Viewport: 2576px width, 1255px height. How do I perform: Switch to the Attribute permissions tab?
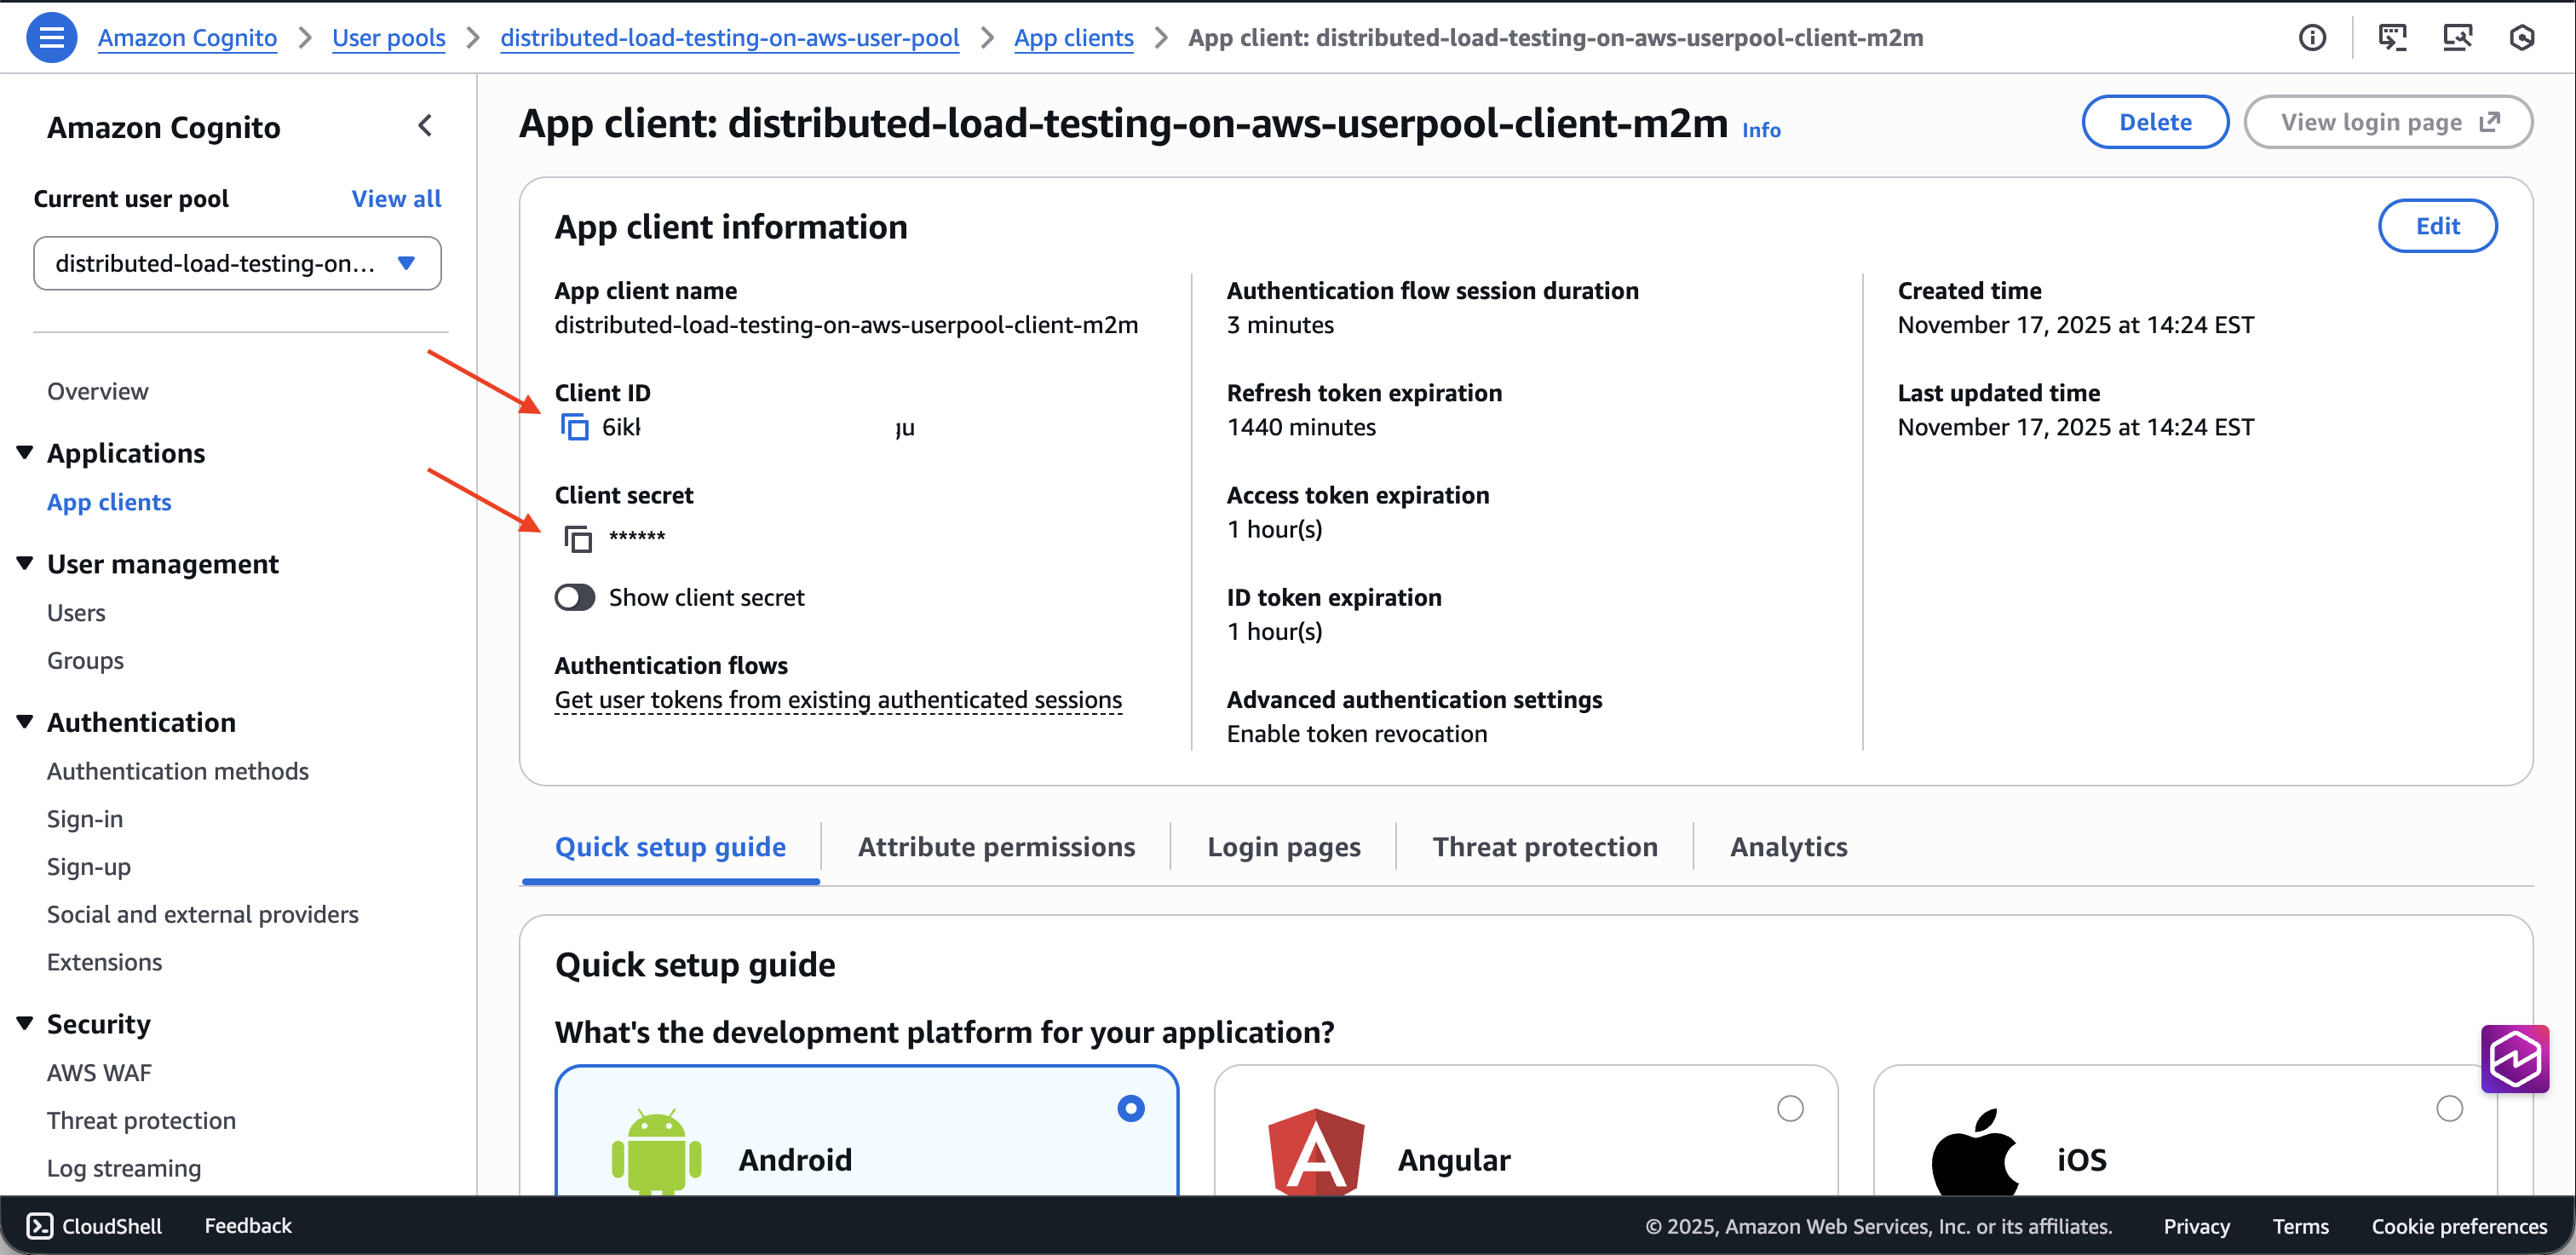pos(996,846)
